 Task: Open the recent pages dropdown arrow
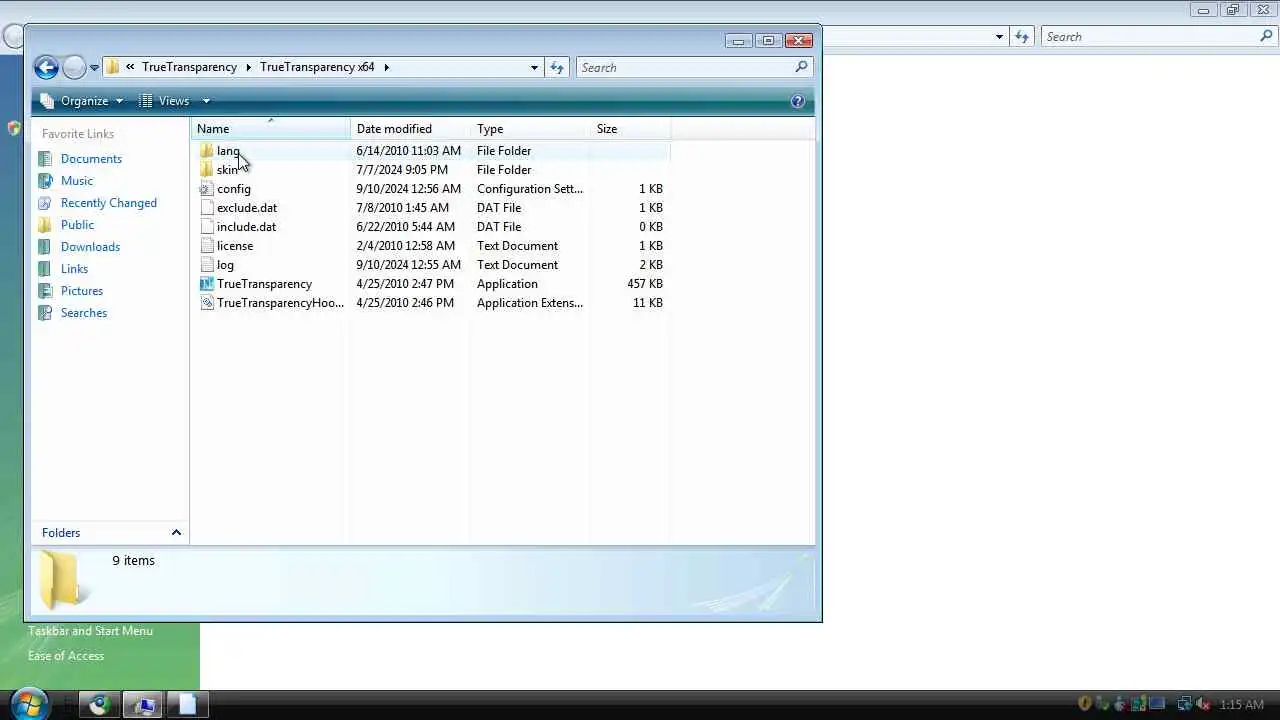[x=94, y=68]
